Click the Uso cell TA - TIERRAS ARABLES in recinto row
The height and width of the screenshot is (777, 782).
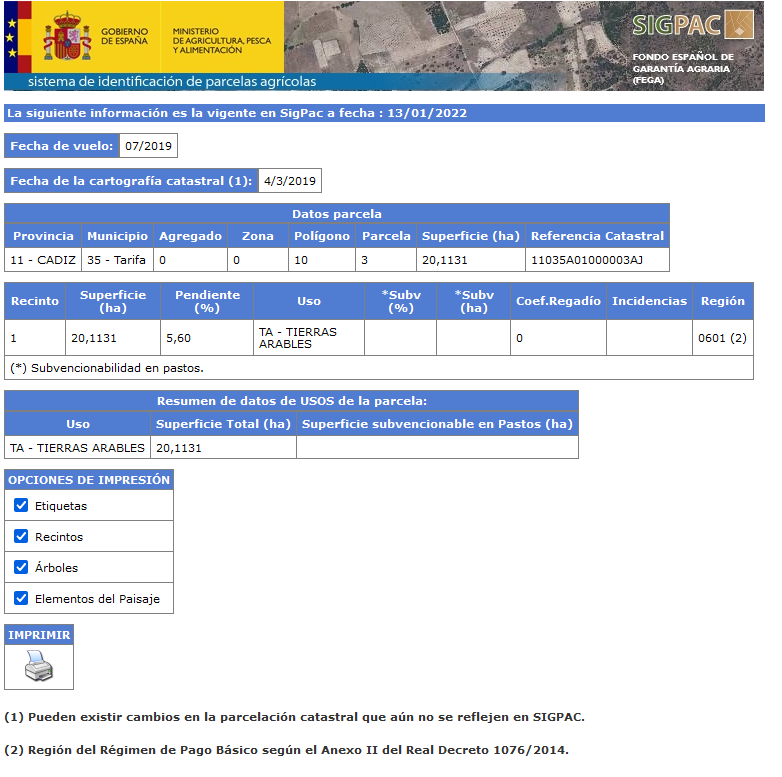tap(297, 338)
